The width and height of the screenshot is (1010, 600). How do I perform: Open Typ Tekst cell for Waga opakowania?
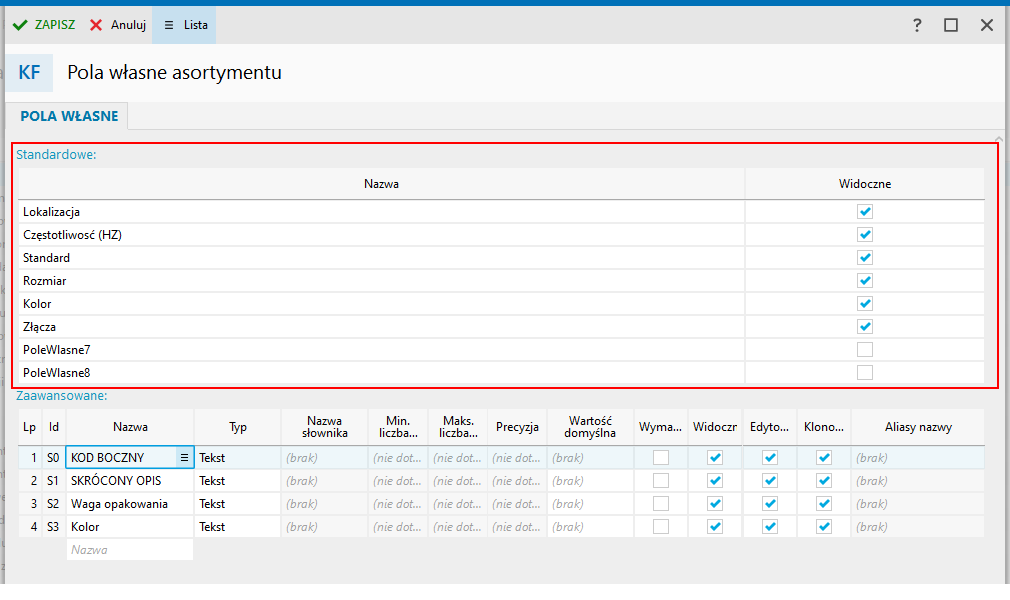click(x=237, y=504)
